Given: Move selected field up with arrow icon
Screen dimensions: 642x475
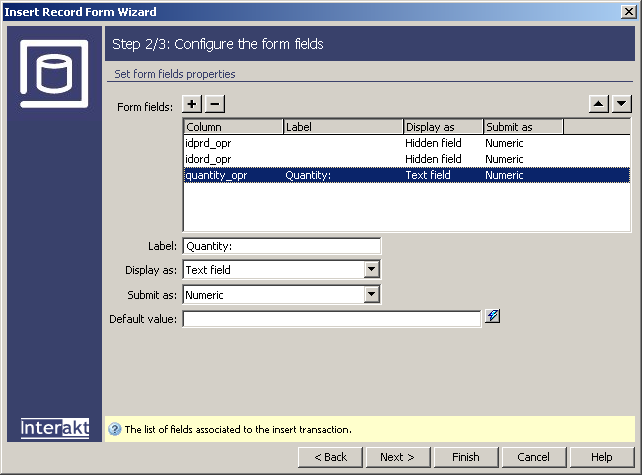Looking at the screenshot, I should [x=597, y=104].
